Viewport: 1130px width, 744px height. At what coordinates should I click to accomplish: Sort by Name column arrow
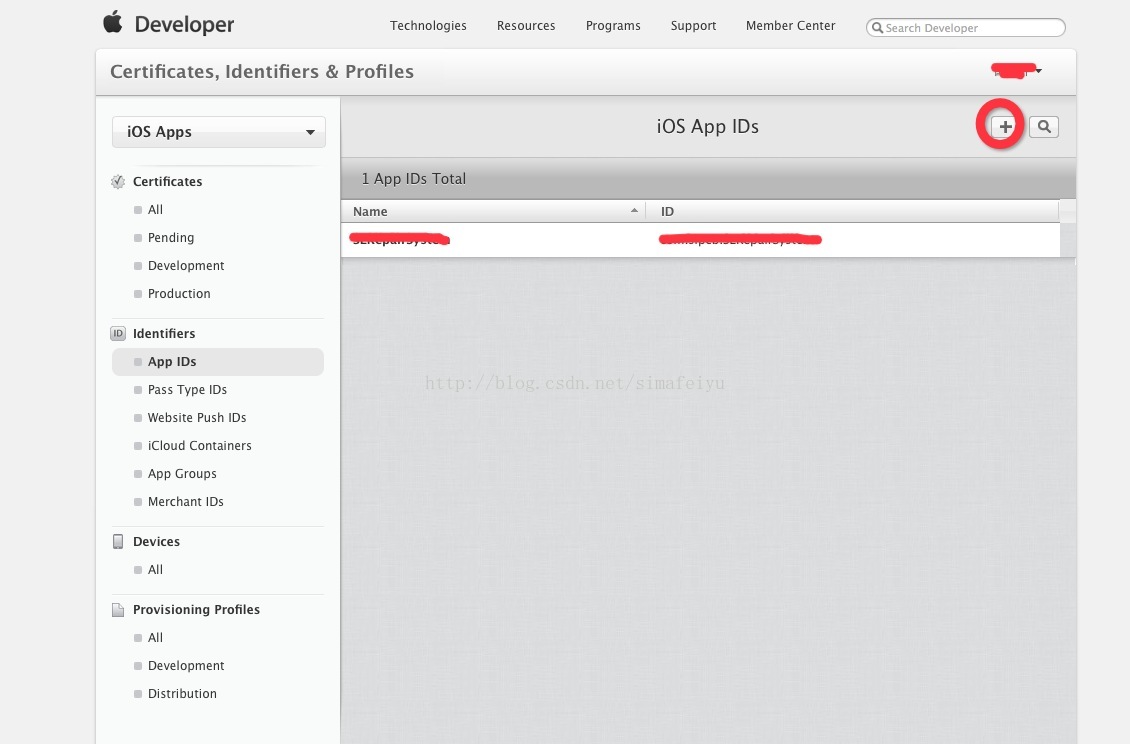[x=634, y=211]
